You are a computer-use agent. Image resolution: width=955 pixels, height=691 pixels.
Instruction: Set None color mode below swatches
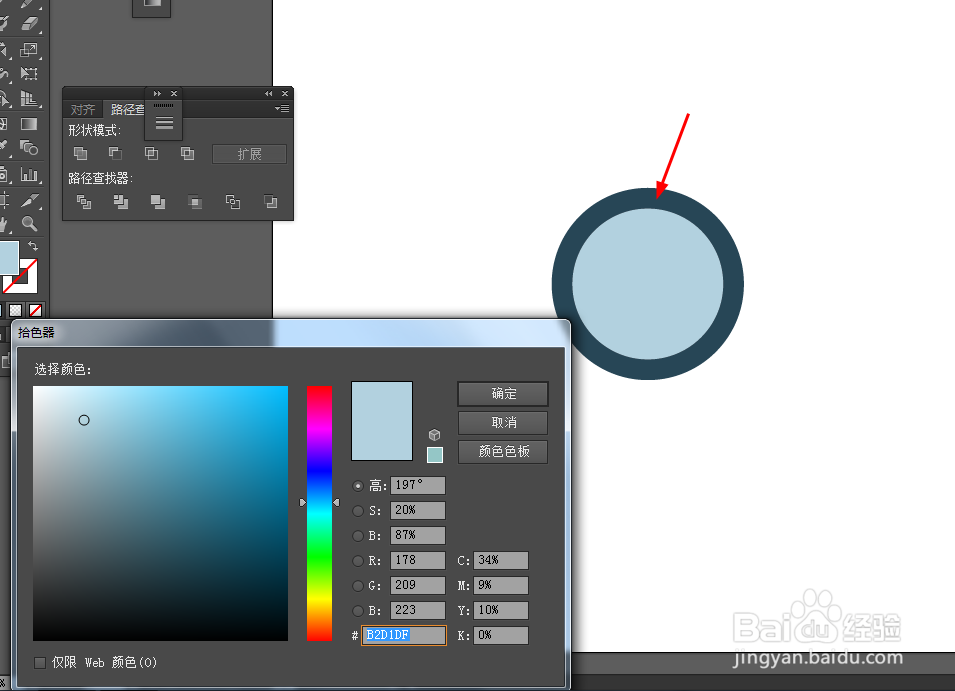point(36,310)
